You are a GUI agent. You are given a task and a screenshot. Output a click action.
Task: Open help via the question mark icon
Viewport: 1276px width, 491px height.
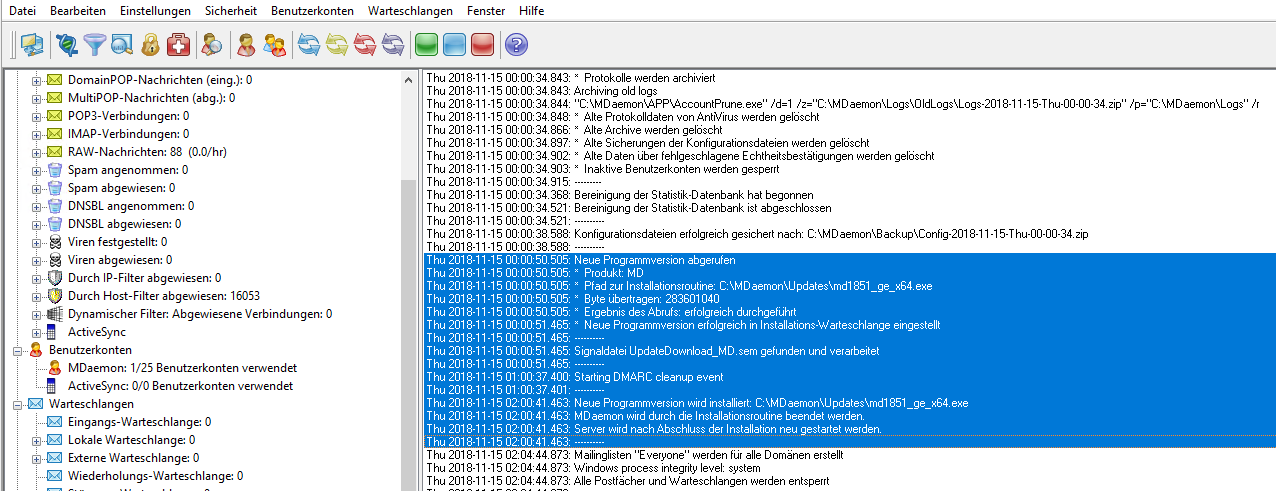pyautogui.click(x=516, y=44)
